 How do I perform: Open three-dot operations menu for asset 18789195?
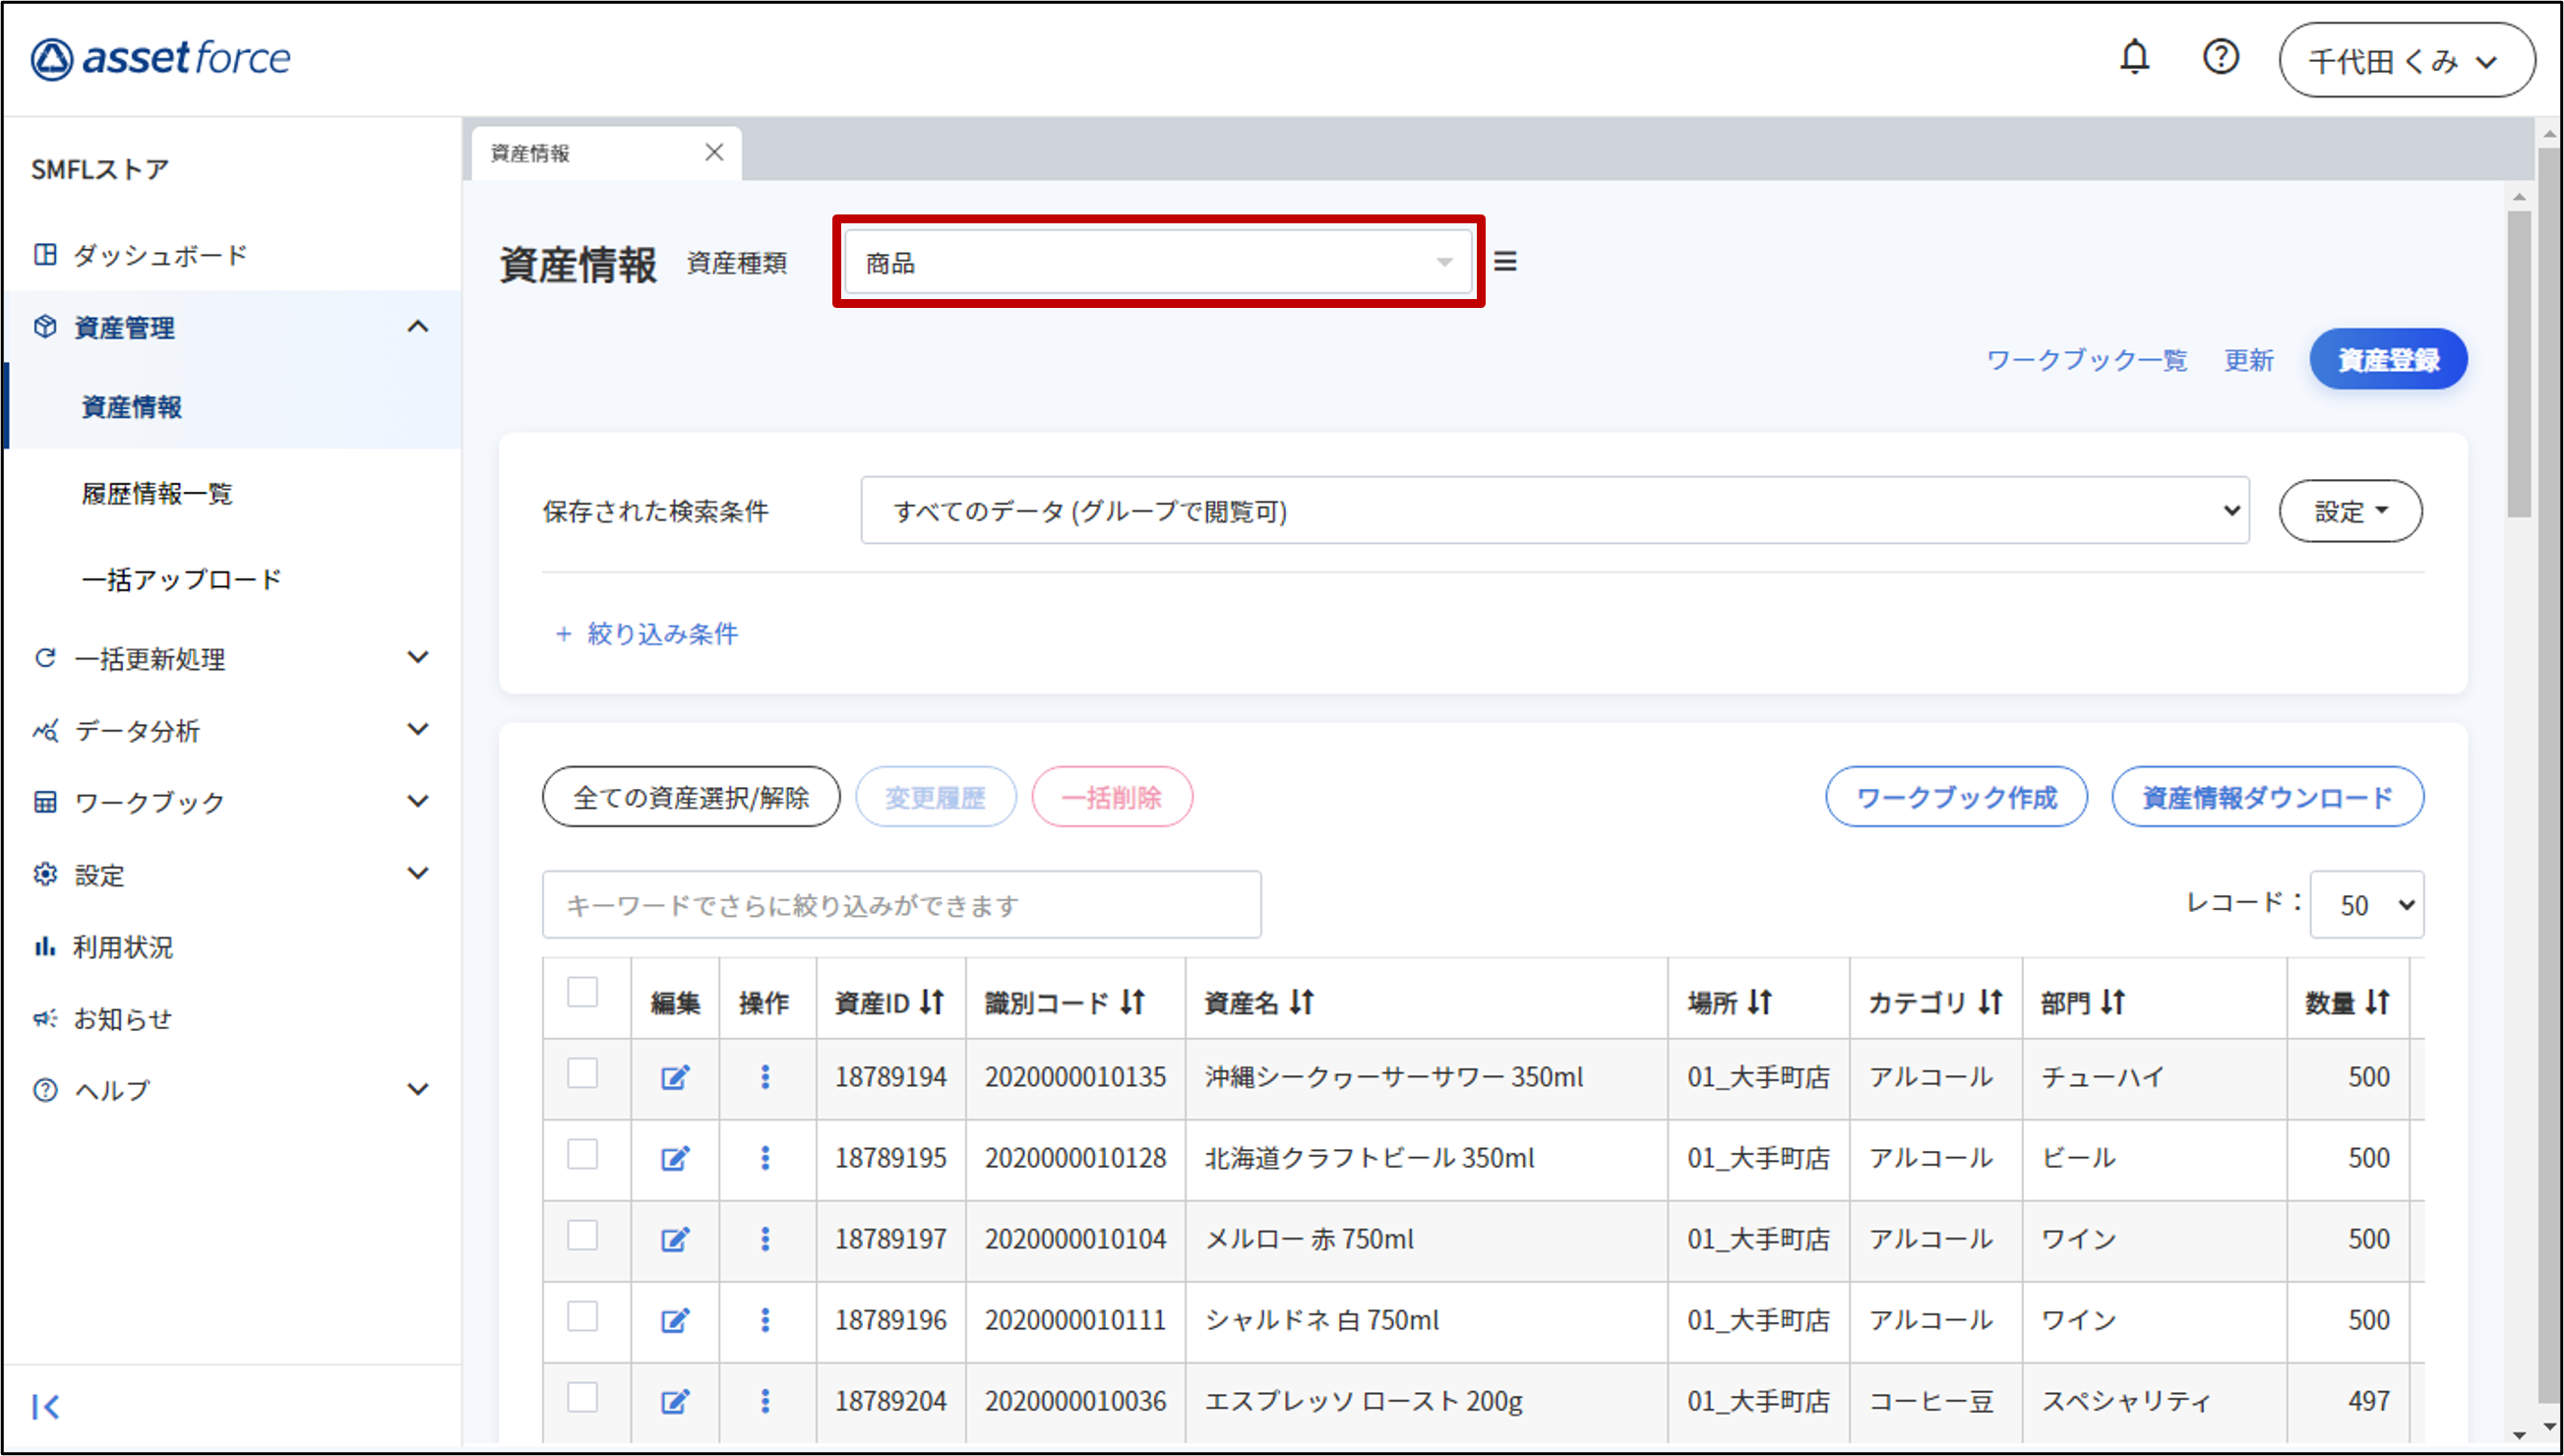point(765,1158)
